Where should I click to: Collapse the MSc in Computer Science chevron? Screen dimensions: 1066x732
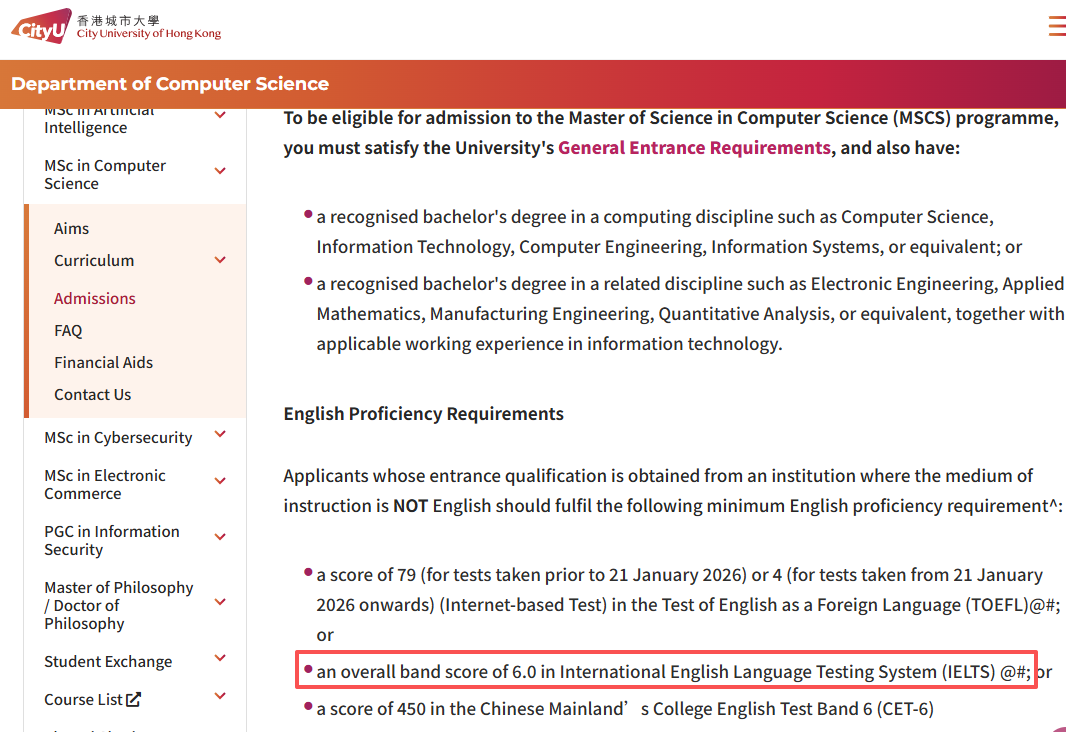point(220,171)
